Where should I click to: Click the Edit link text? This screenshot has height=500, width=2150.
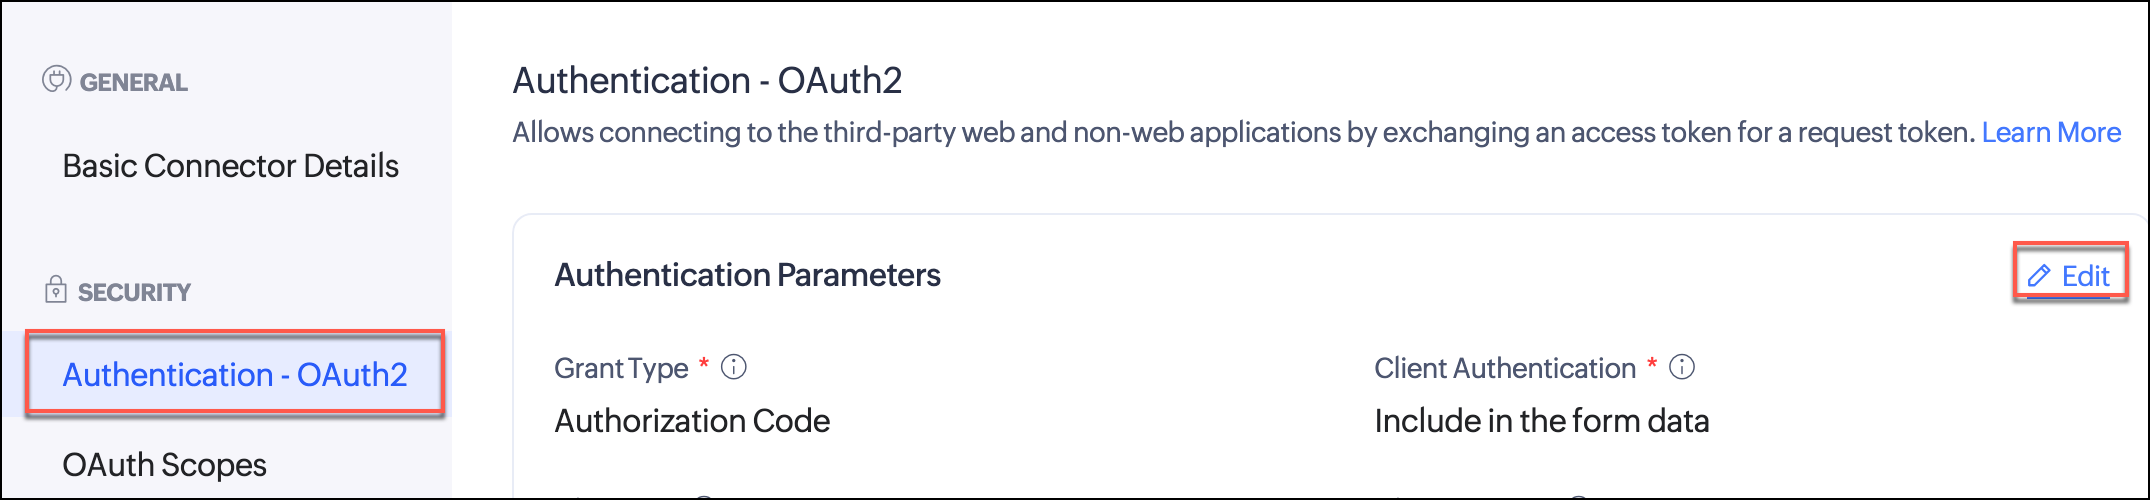(x=2086, y=276)
